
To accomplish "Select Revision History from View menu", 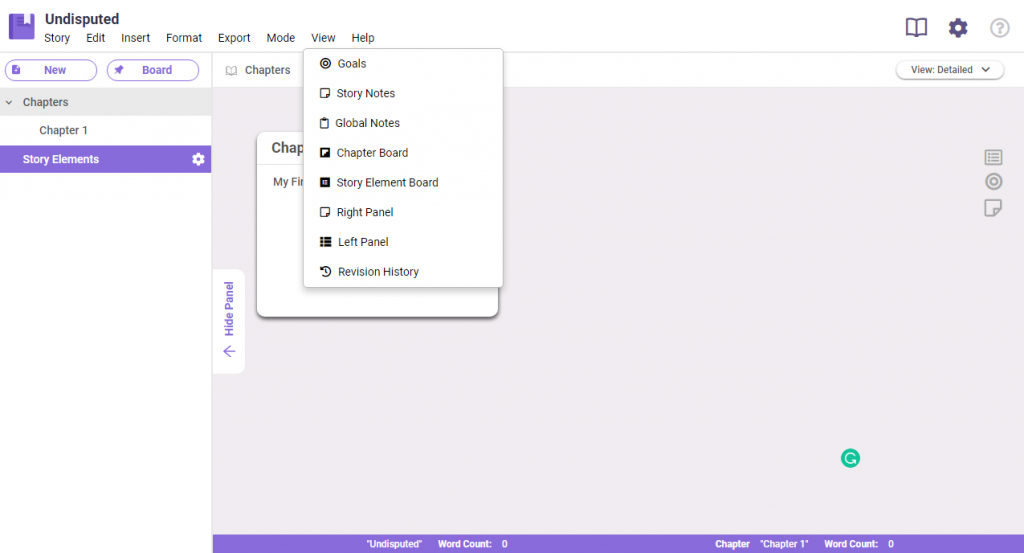I will 377,272.
